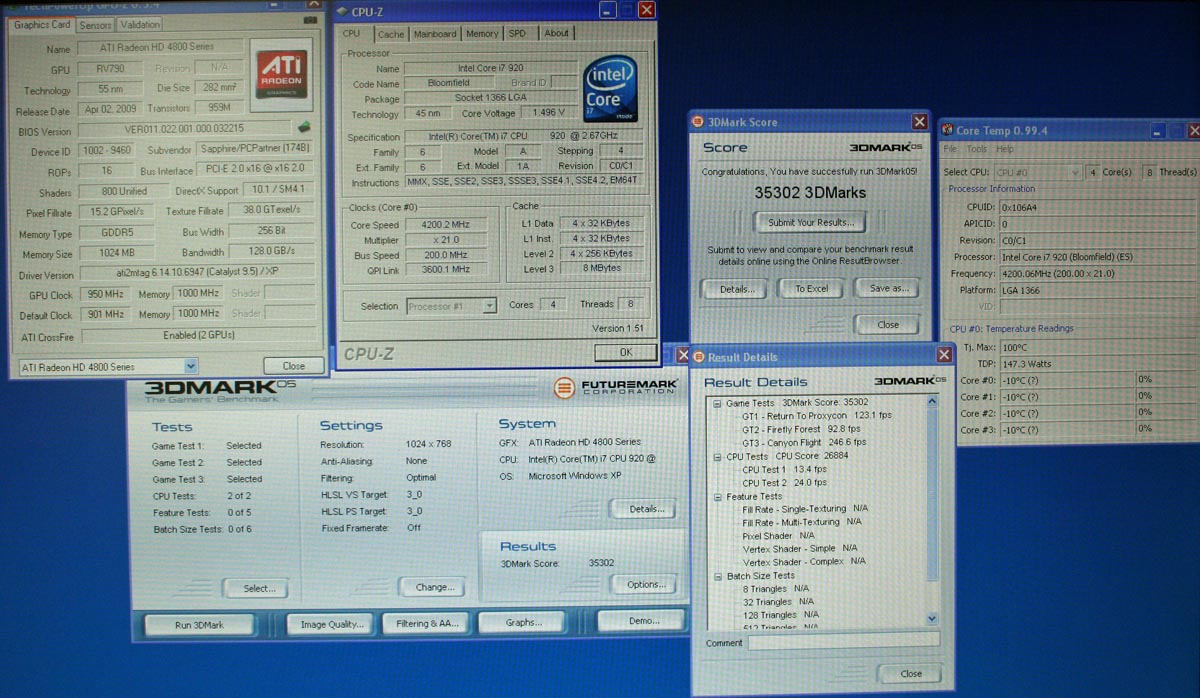The image size is (1200, 698).
Task: Click the Demo button in 3DMark05
Action: tap(643, 621)
